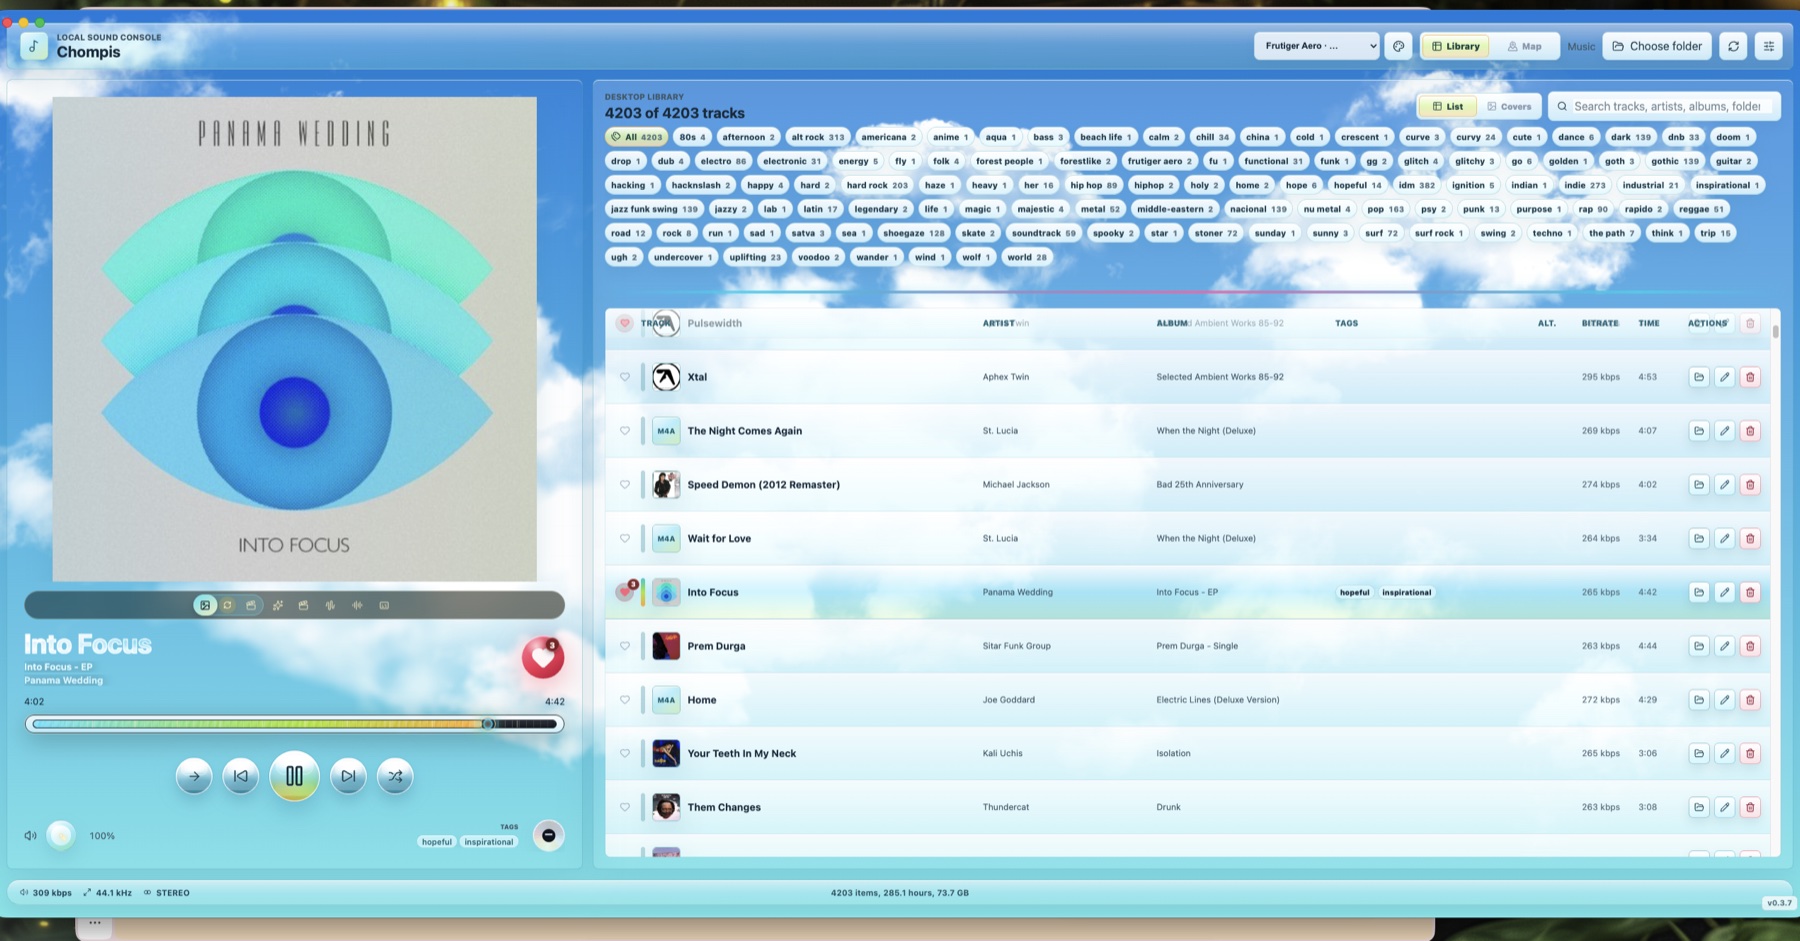Click the Thundercat cover thumbnail for Them Changes

666,807
